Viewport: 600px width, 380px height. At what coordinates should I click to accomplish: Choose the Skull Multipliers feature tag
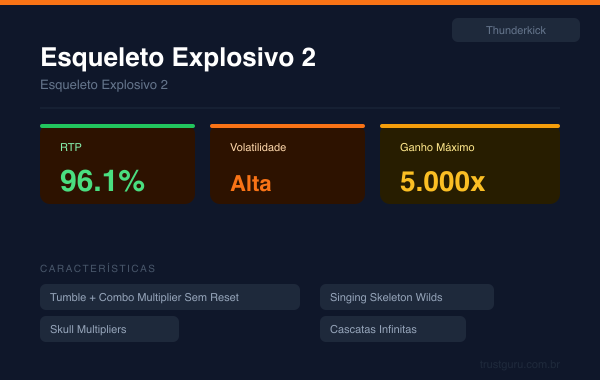click(x=109, y=329)
